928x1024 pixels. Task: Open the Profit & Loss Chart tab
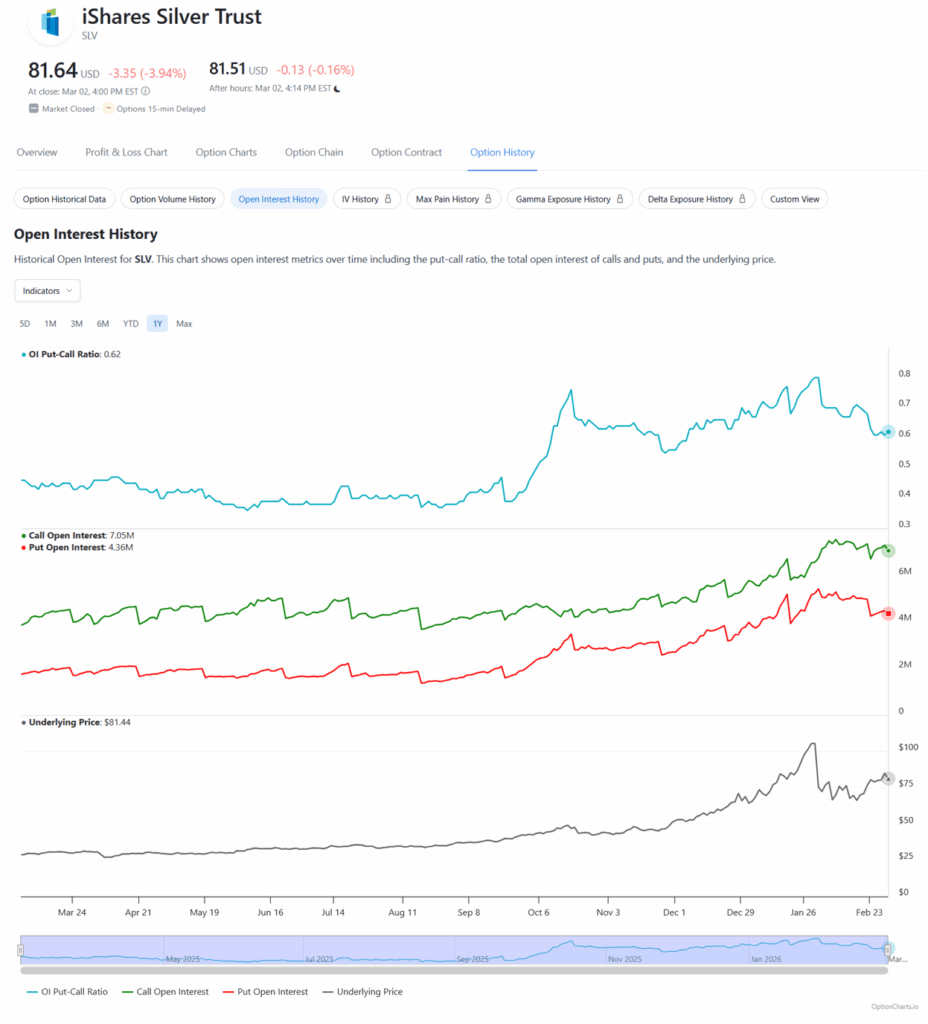[126, 152]
